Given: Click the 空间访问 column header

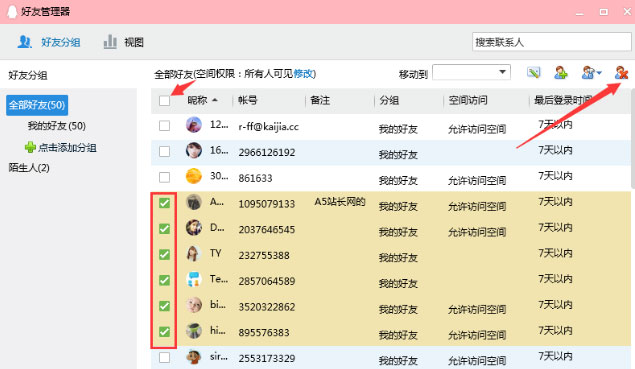Looking at the screenshot, I should click(x=468, y=100).
